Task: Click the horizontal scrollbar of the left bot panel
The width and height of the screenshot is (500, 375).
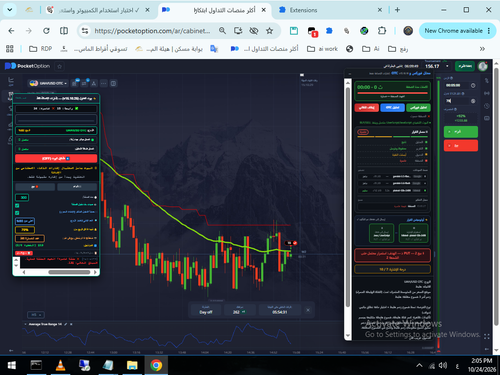Action: (x=69, y=272)
